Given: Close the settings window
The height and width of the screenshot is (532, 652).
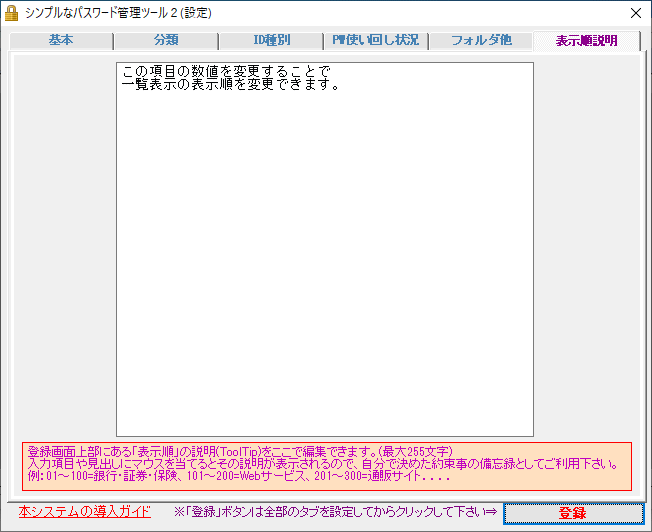Looking at the screenshot, I should point(635,13).
